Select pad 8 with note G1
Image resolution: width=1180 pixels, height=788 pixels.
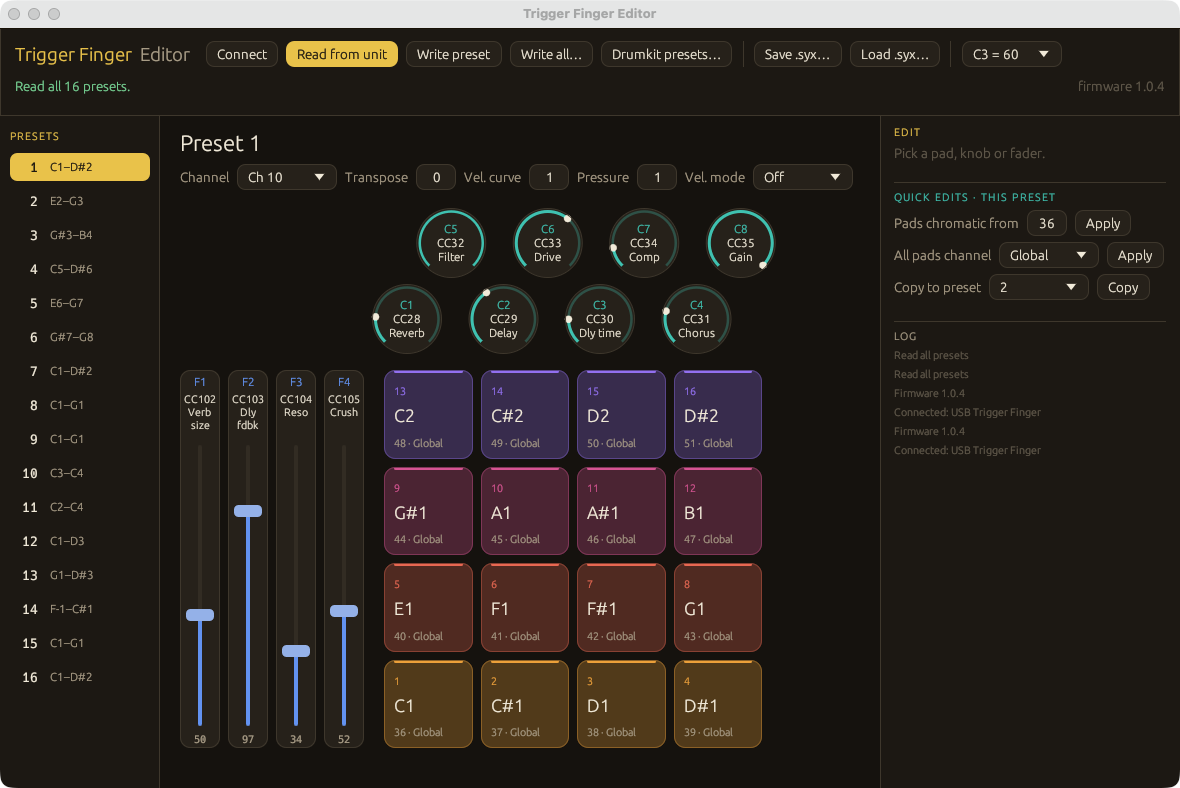[718, 607]
